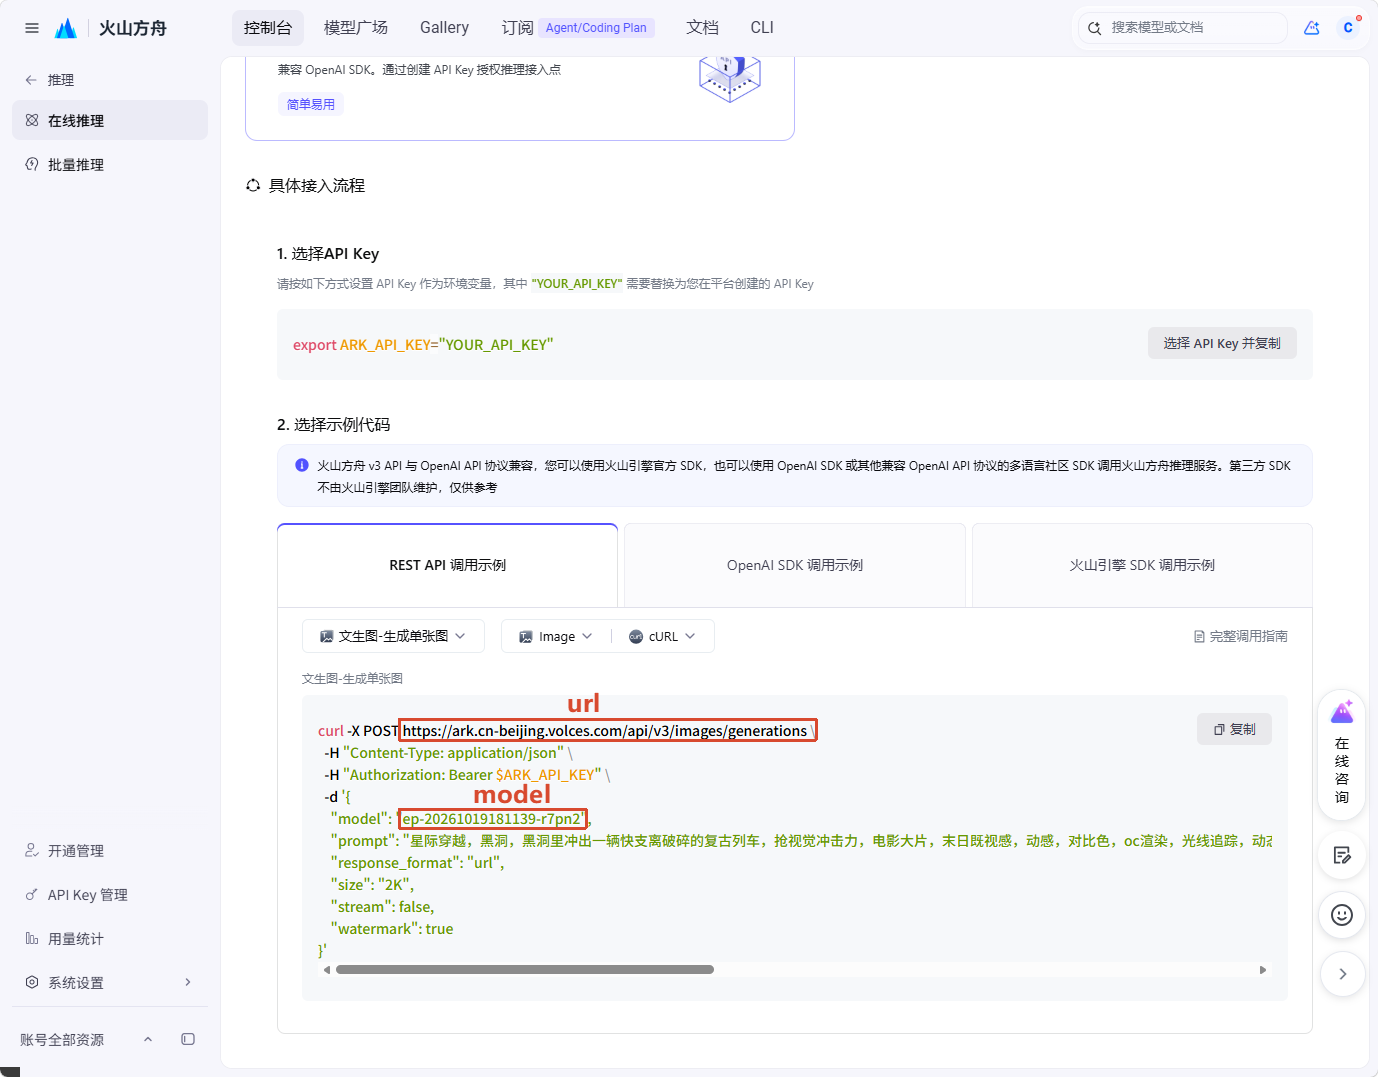Go back via 推理 arrow
The height and width of the screenshot is (1077, 1378).
click(31, 80)
